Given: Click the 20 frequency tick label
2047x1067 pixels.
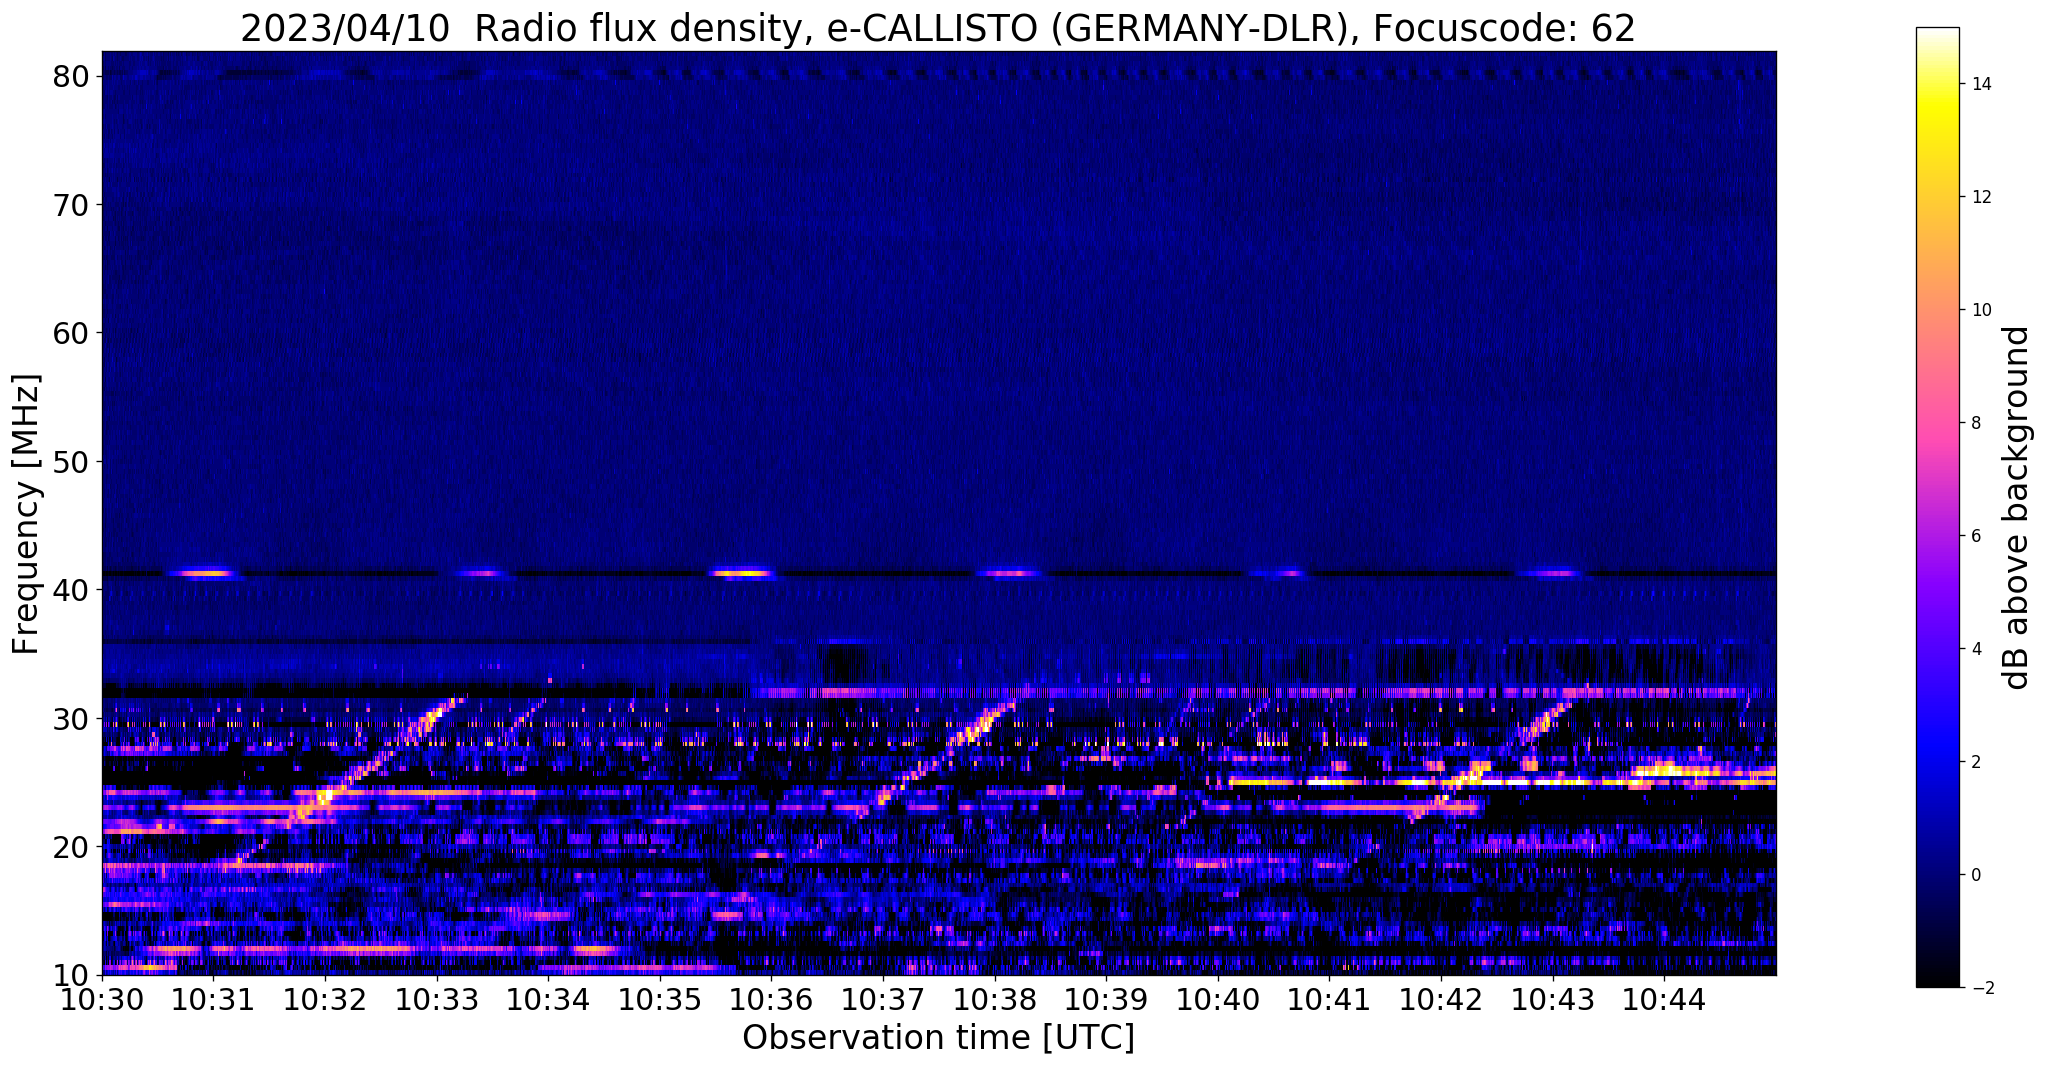Looking at the screenshot, I should tap(73, 847).
